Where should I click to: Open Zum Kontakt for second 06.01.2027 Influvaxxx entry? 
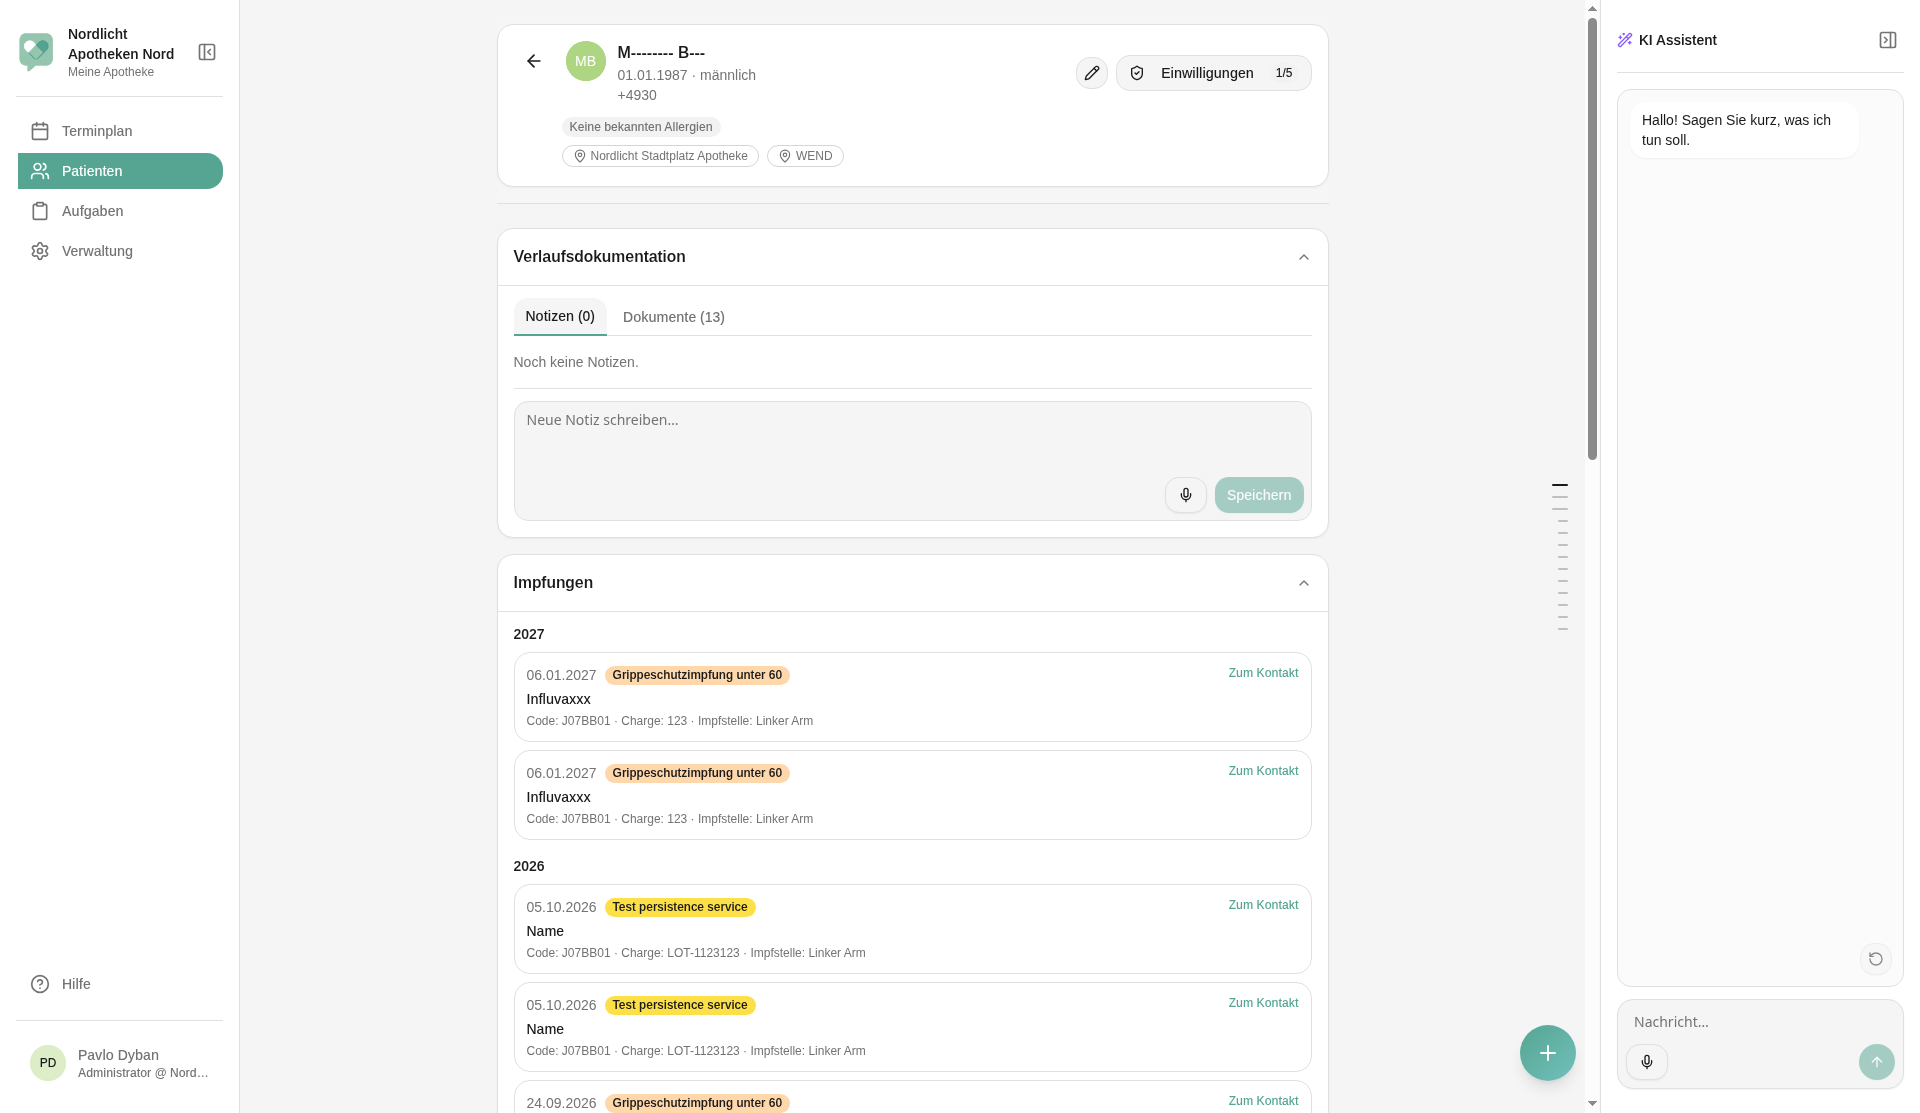tap(1263, 771)
